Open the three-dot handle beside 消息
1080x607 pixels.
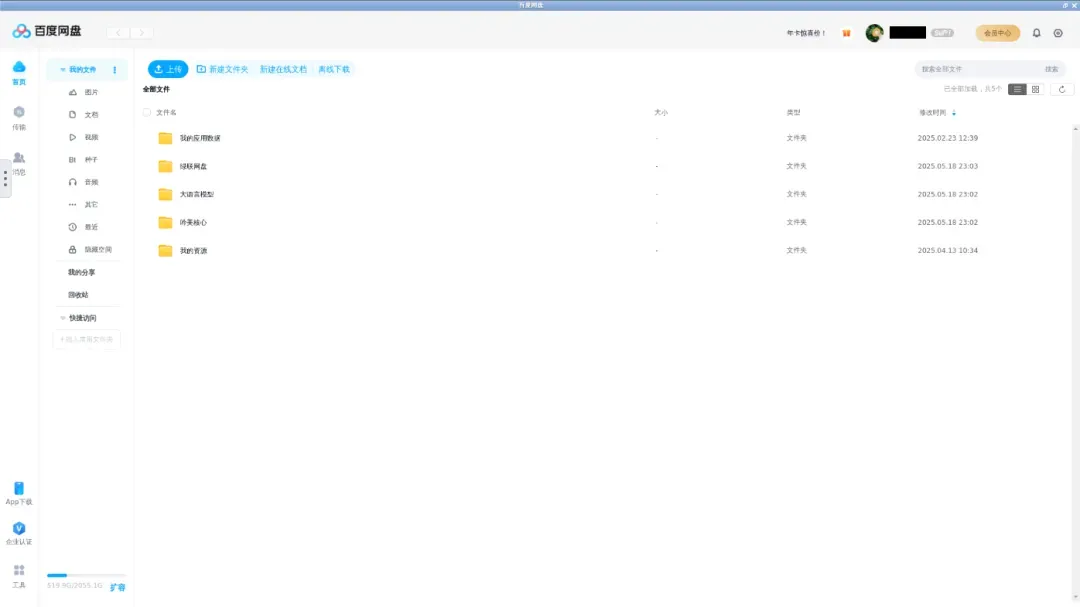click(x=6, y=178)
